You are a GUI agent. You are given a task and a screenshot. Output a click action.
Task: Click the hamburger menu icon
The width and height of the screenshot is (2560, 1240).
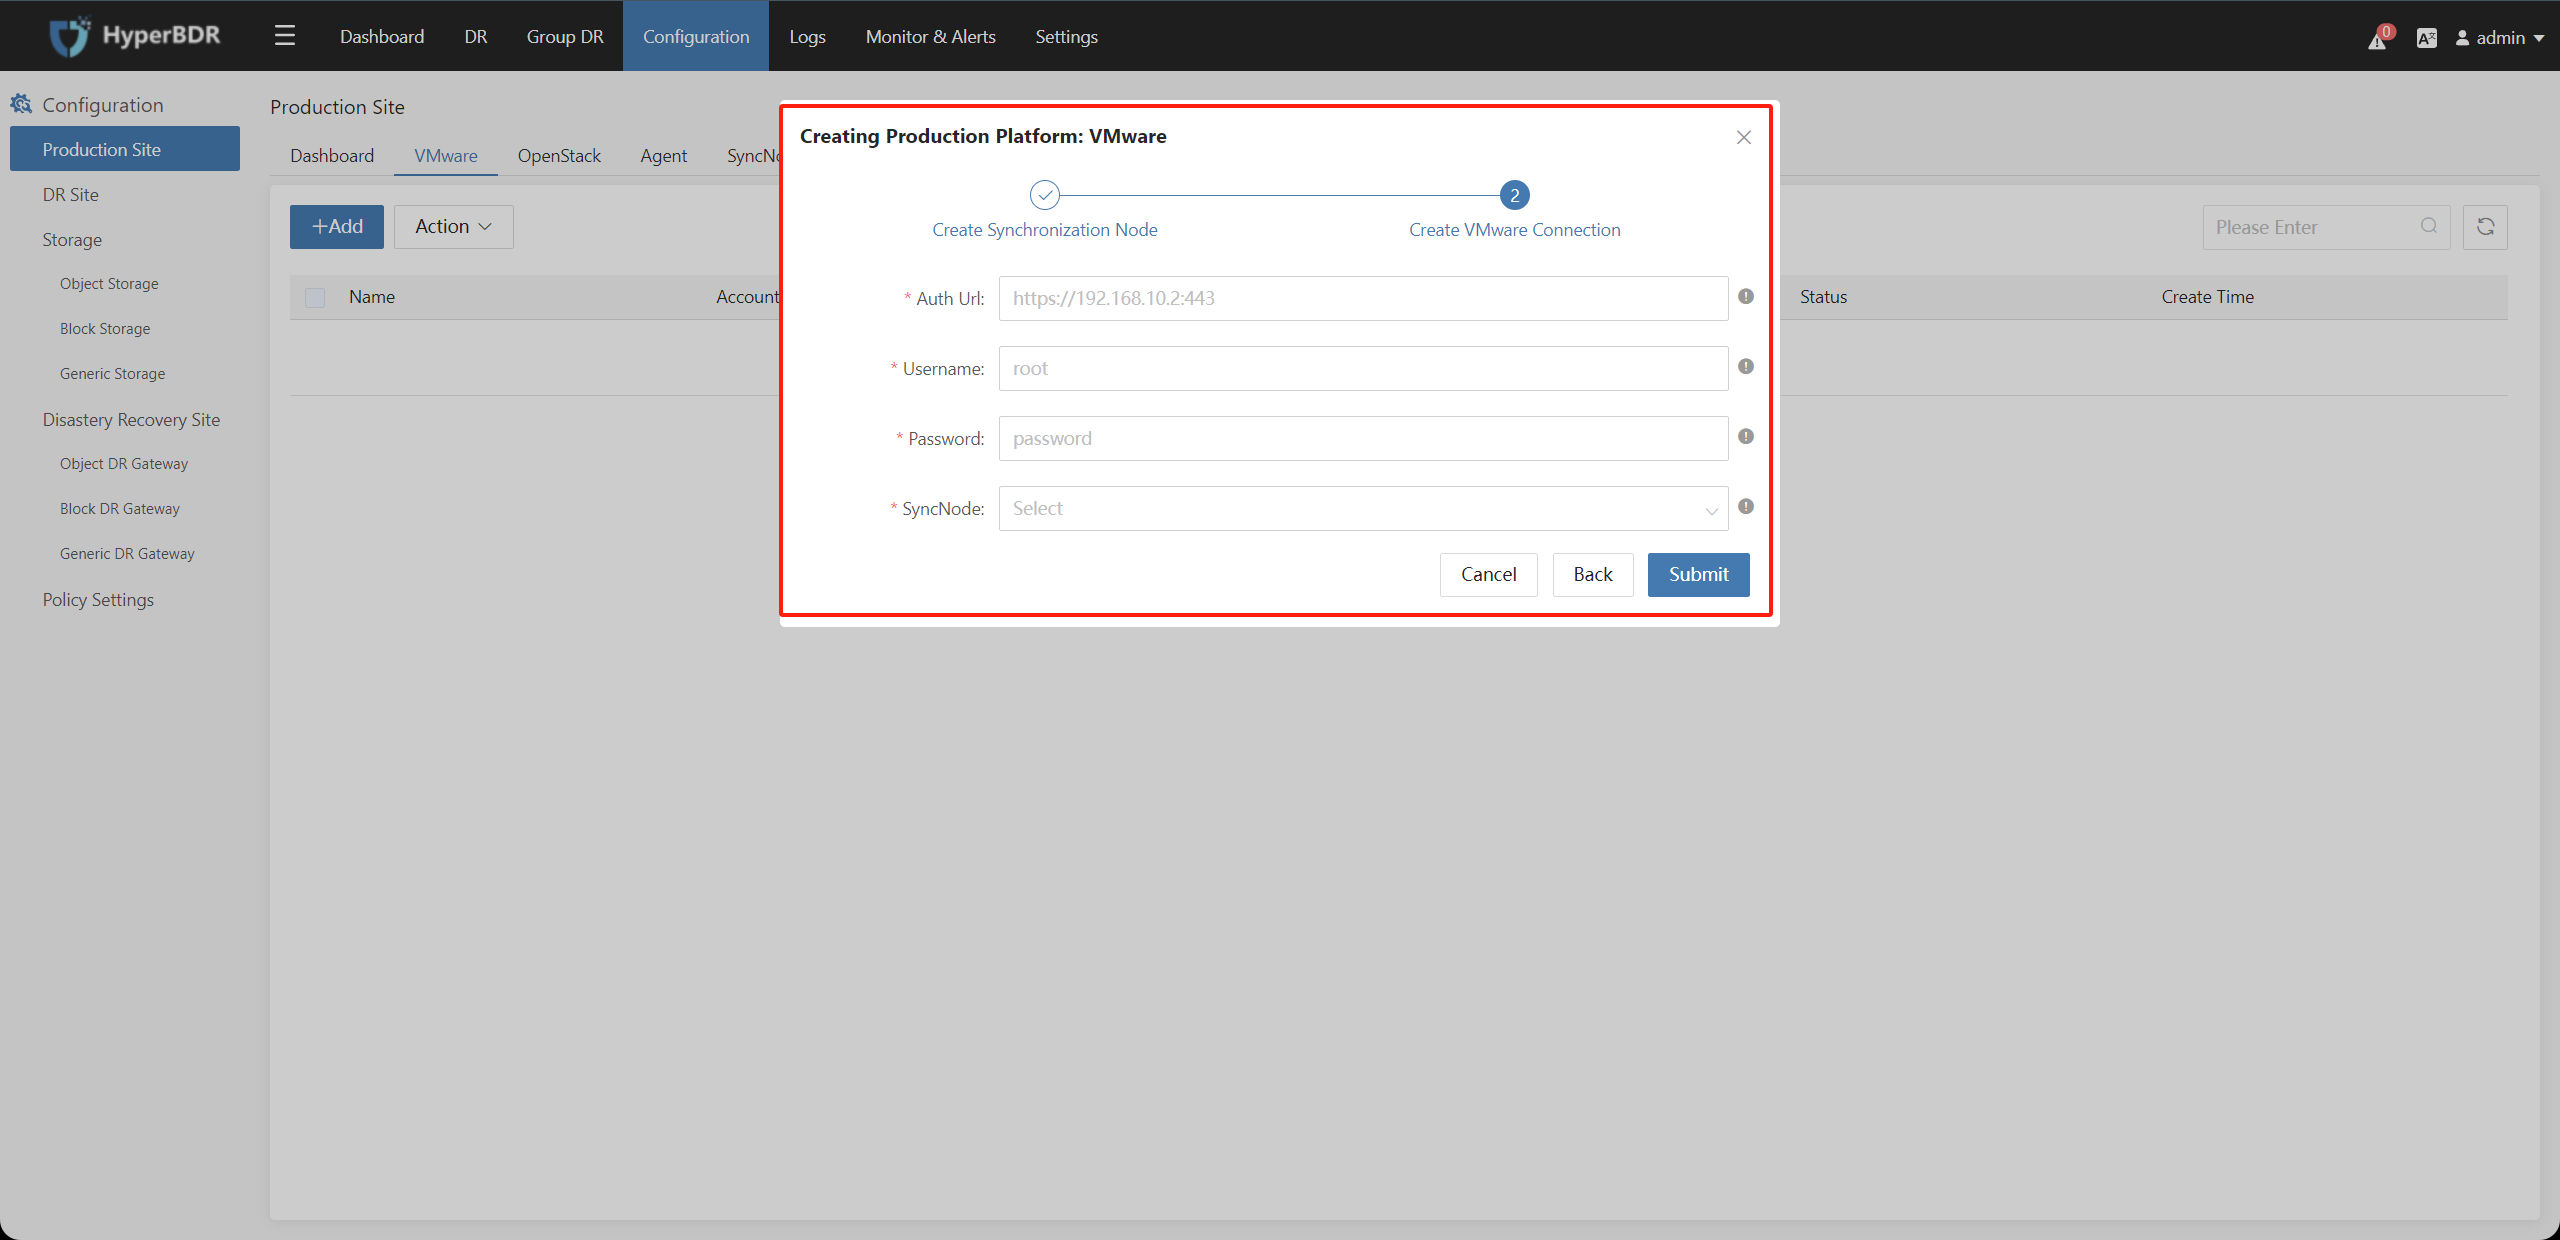[284, 34]
